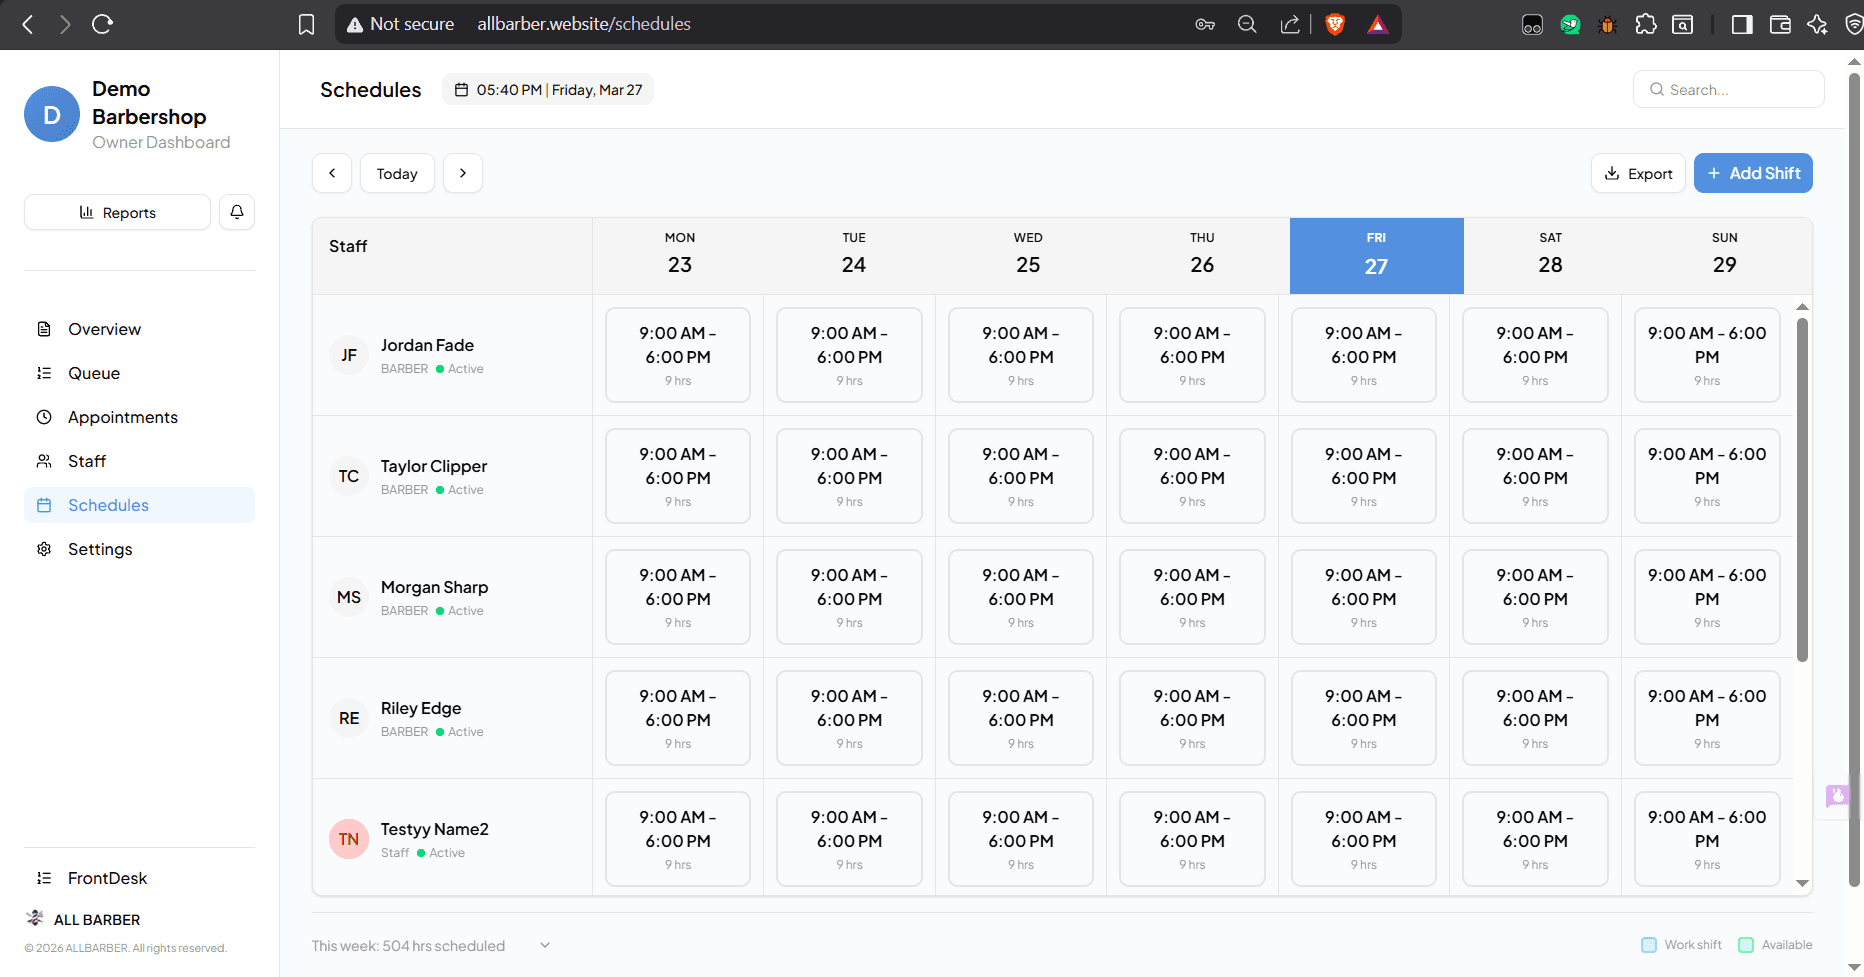Go back with the browser back arrow
The height and width of the screenshot is (977, 1864).
point(28,24)
